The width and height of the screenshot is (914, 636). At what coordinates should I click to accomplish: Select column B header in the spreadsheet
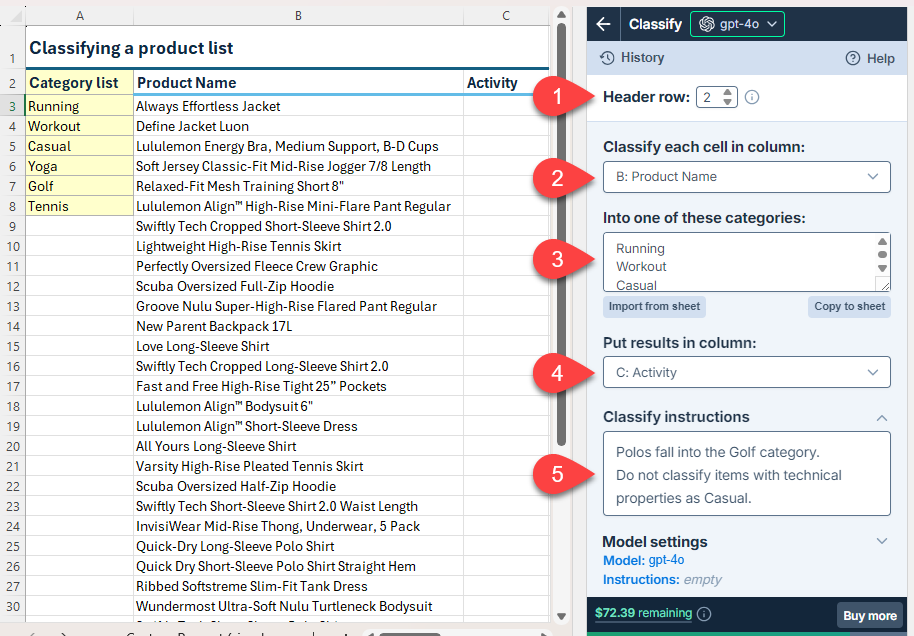298,16
